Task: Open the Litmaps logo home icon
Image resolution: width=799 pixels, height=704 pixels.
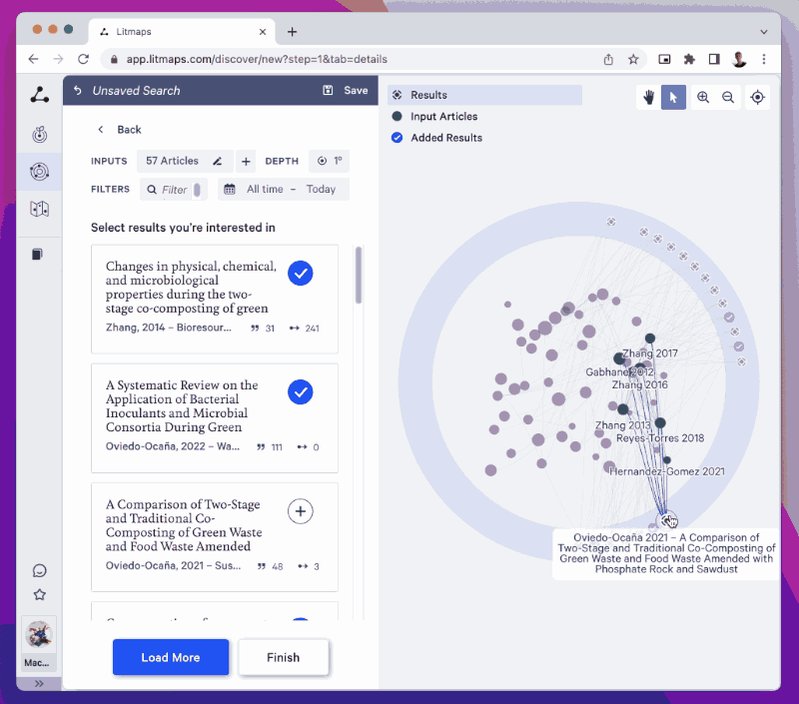Action: pyautogui.click(x=39, y=95)
